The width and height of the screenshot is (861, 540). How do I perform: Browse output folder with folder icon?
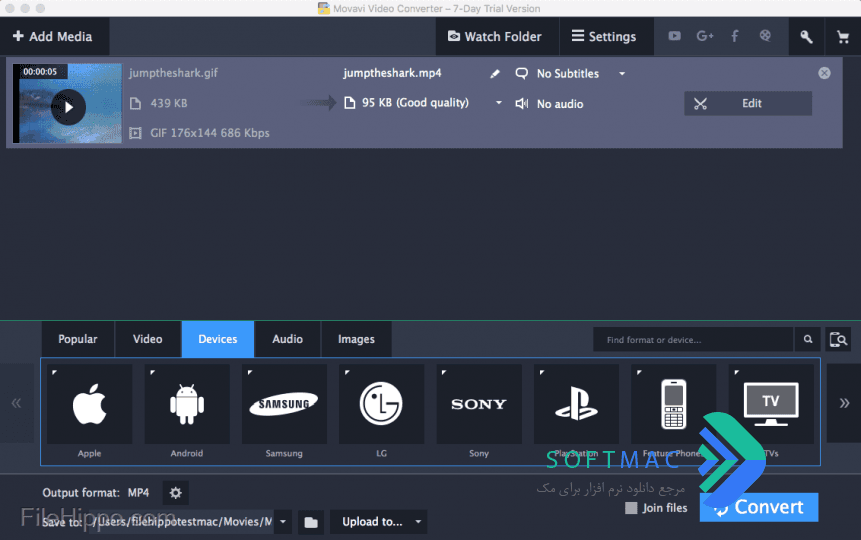pyautogui.click(x=311, y=522)
